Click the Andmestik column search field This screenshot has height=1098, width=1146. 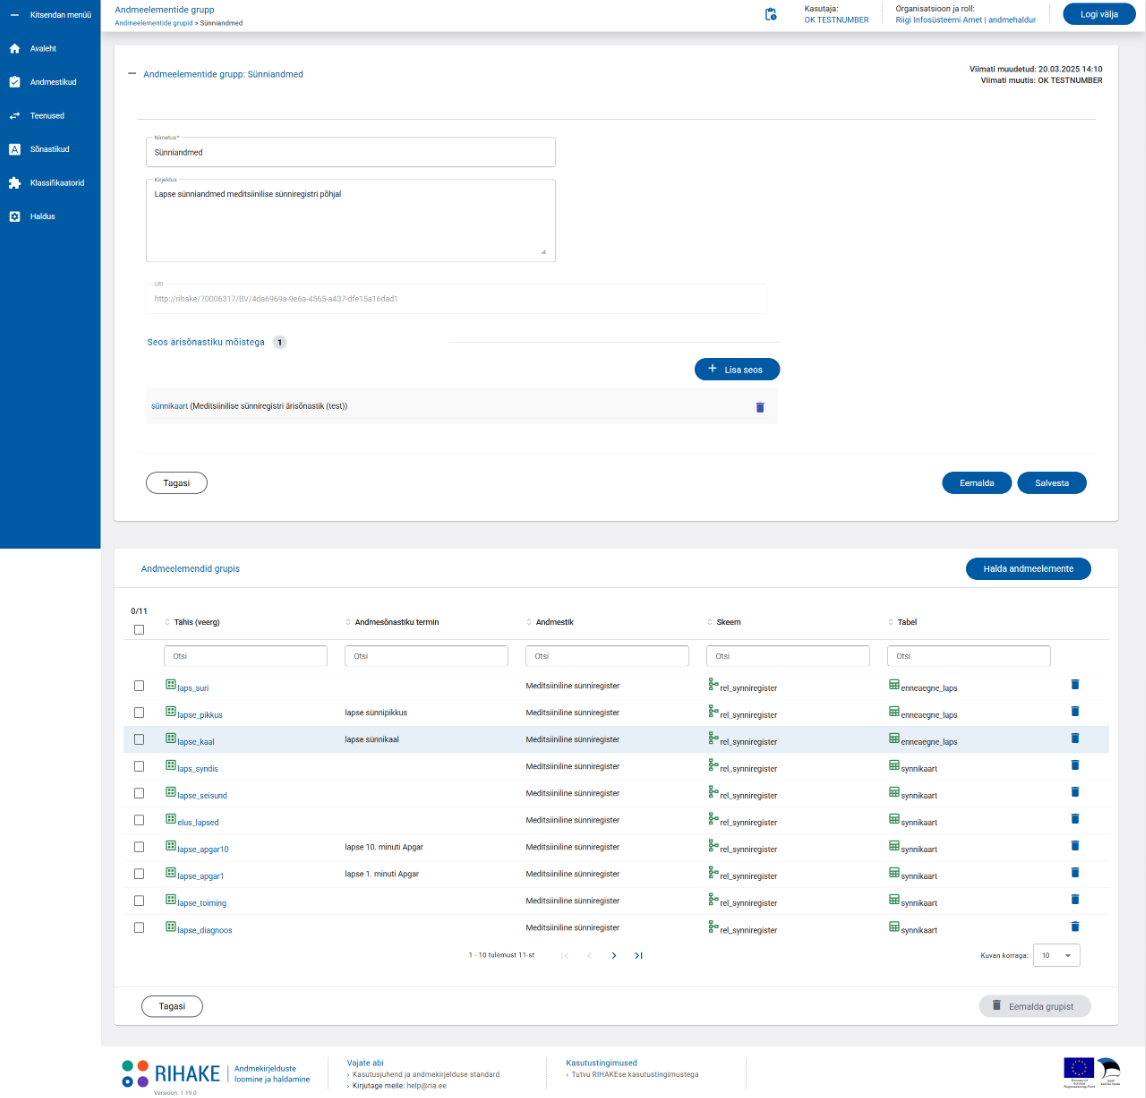(607, 656)
